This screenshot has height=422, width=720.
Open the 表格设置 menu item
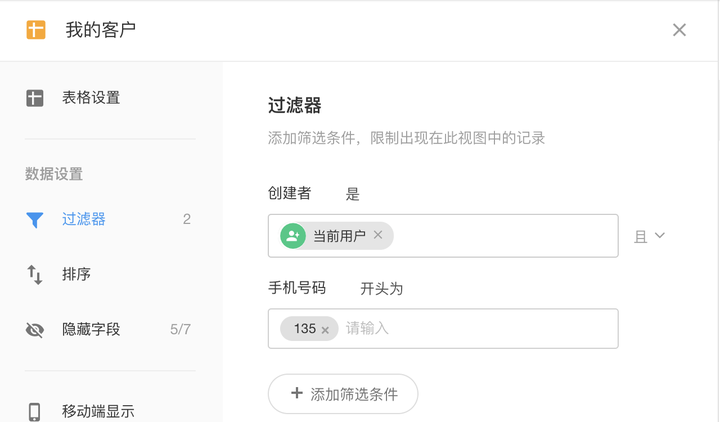point(91,98)
